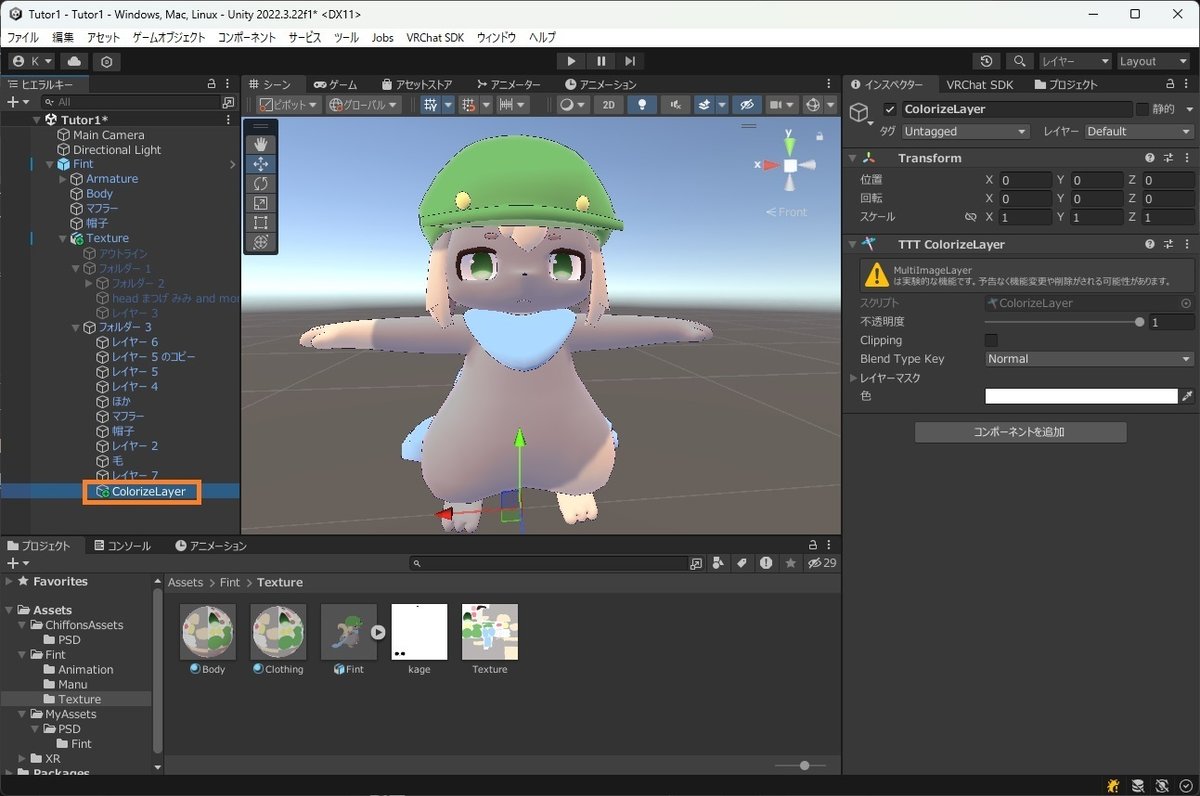Toggle 2D scene view mode
Image resolution: width=1200 pixels, height=796 pixels.
[609, 104]
